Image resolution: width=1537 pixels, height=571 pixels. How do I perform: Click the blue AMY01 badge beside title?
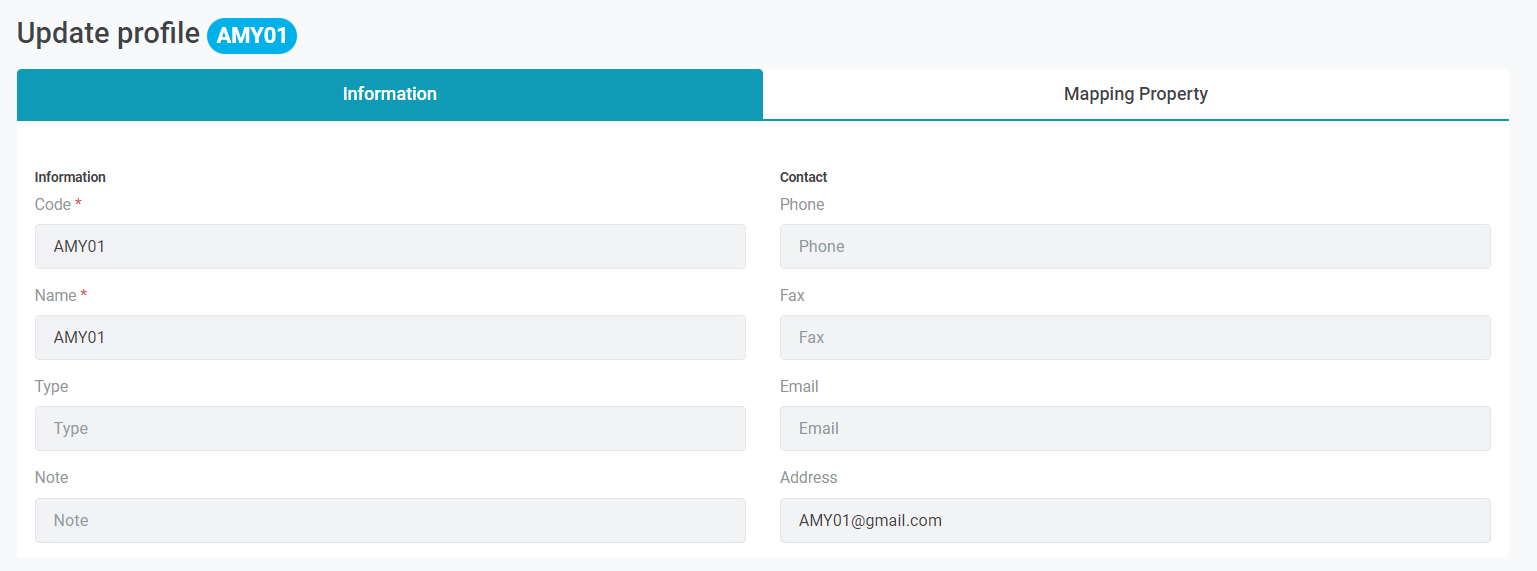coord(252,36)
